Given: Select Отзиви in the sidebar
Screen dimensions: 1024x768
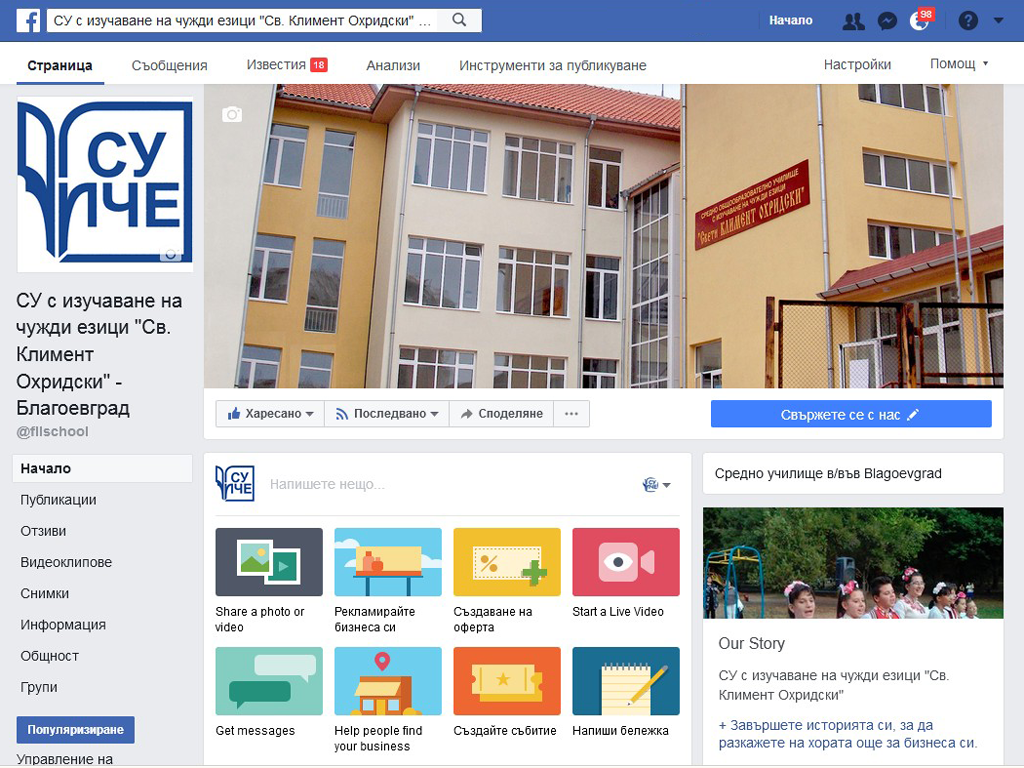Looking at the screenshot, I should pos(43,531).
